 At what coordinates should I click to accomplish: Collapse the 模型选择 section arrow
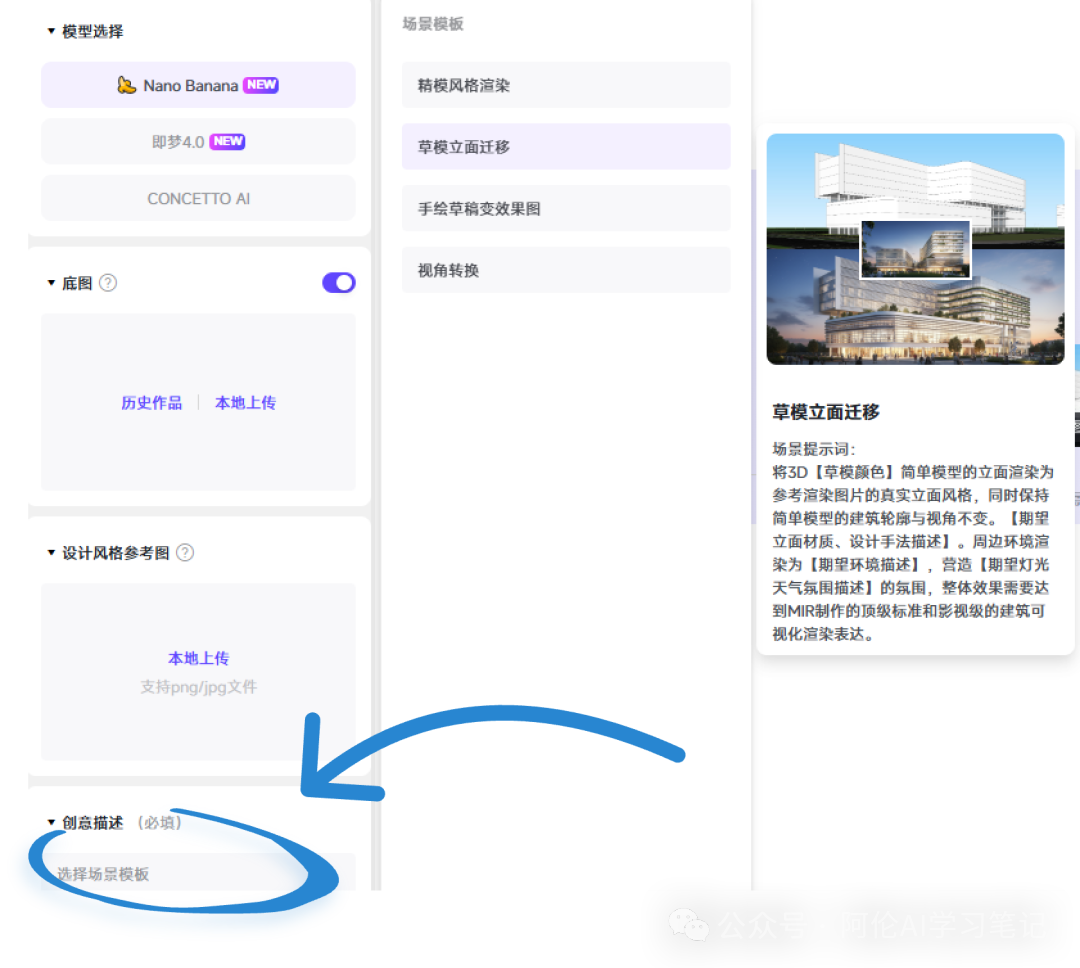51,31
